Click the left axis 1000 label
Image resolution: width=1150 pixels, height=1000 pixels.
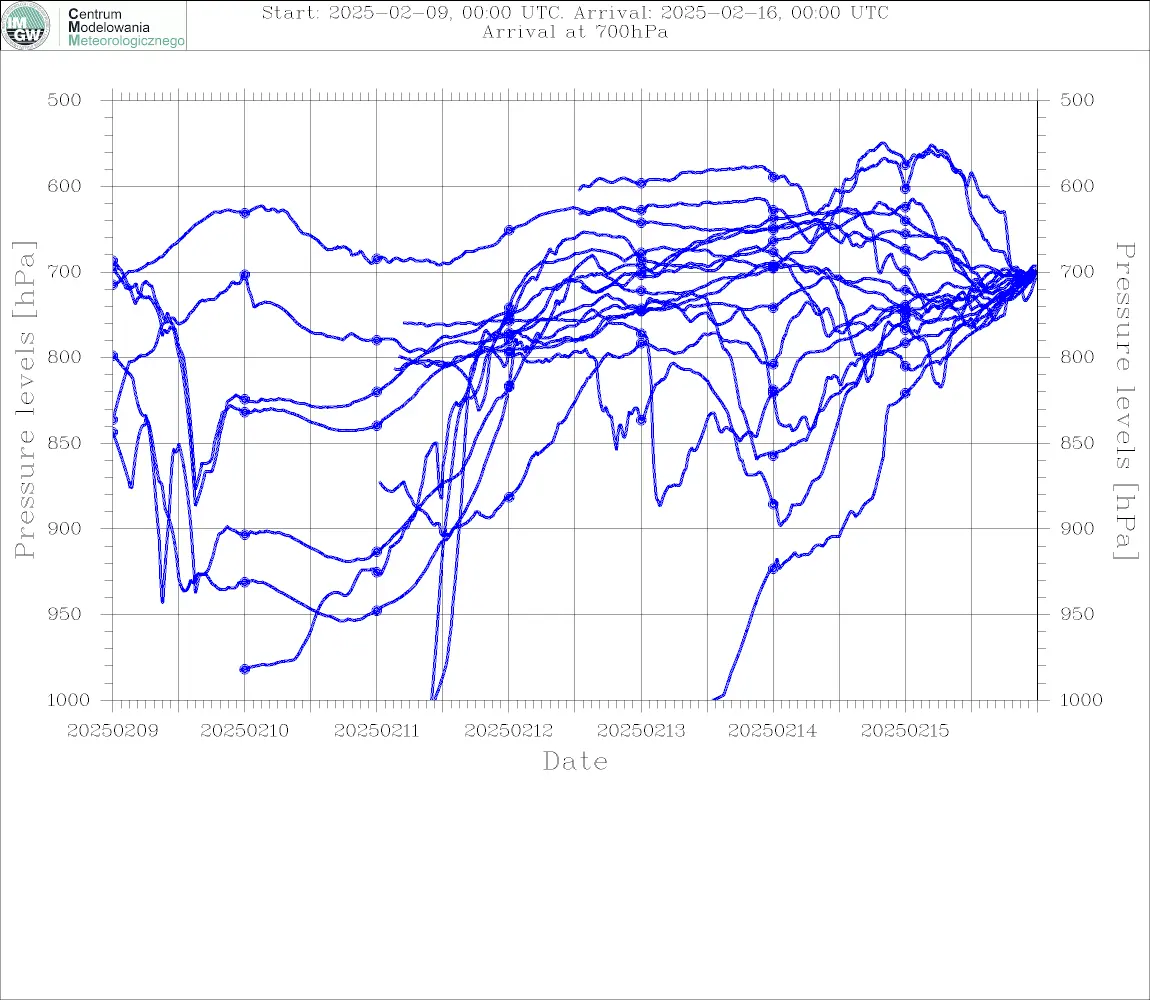pos(68,700)
